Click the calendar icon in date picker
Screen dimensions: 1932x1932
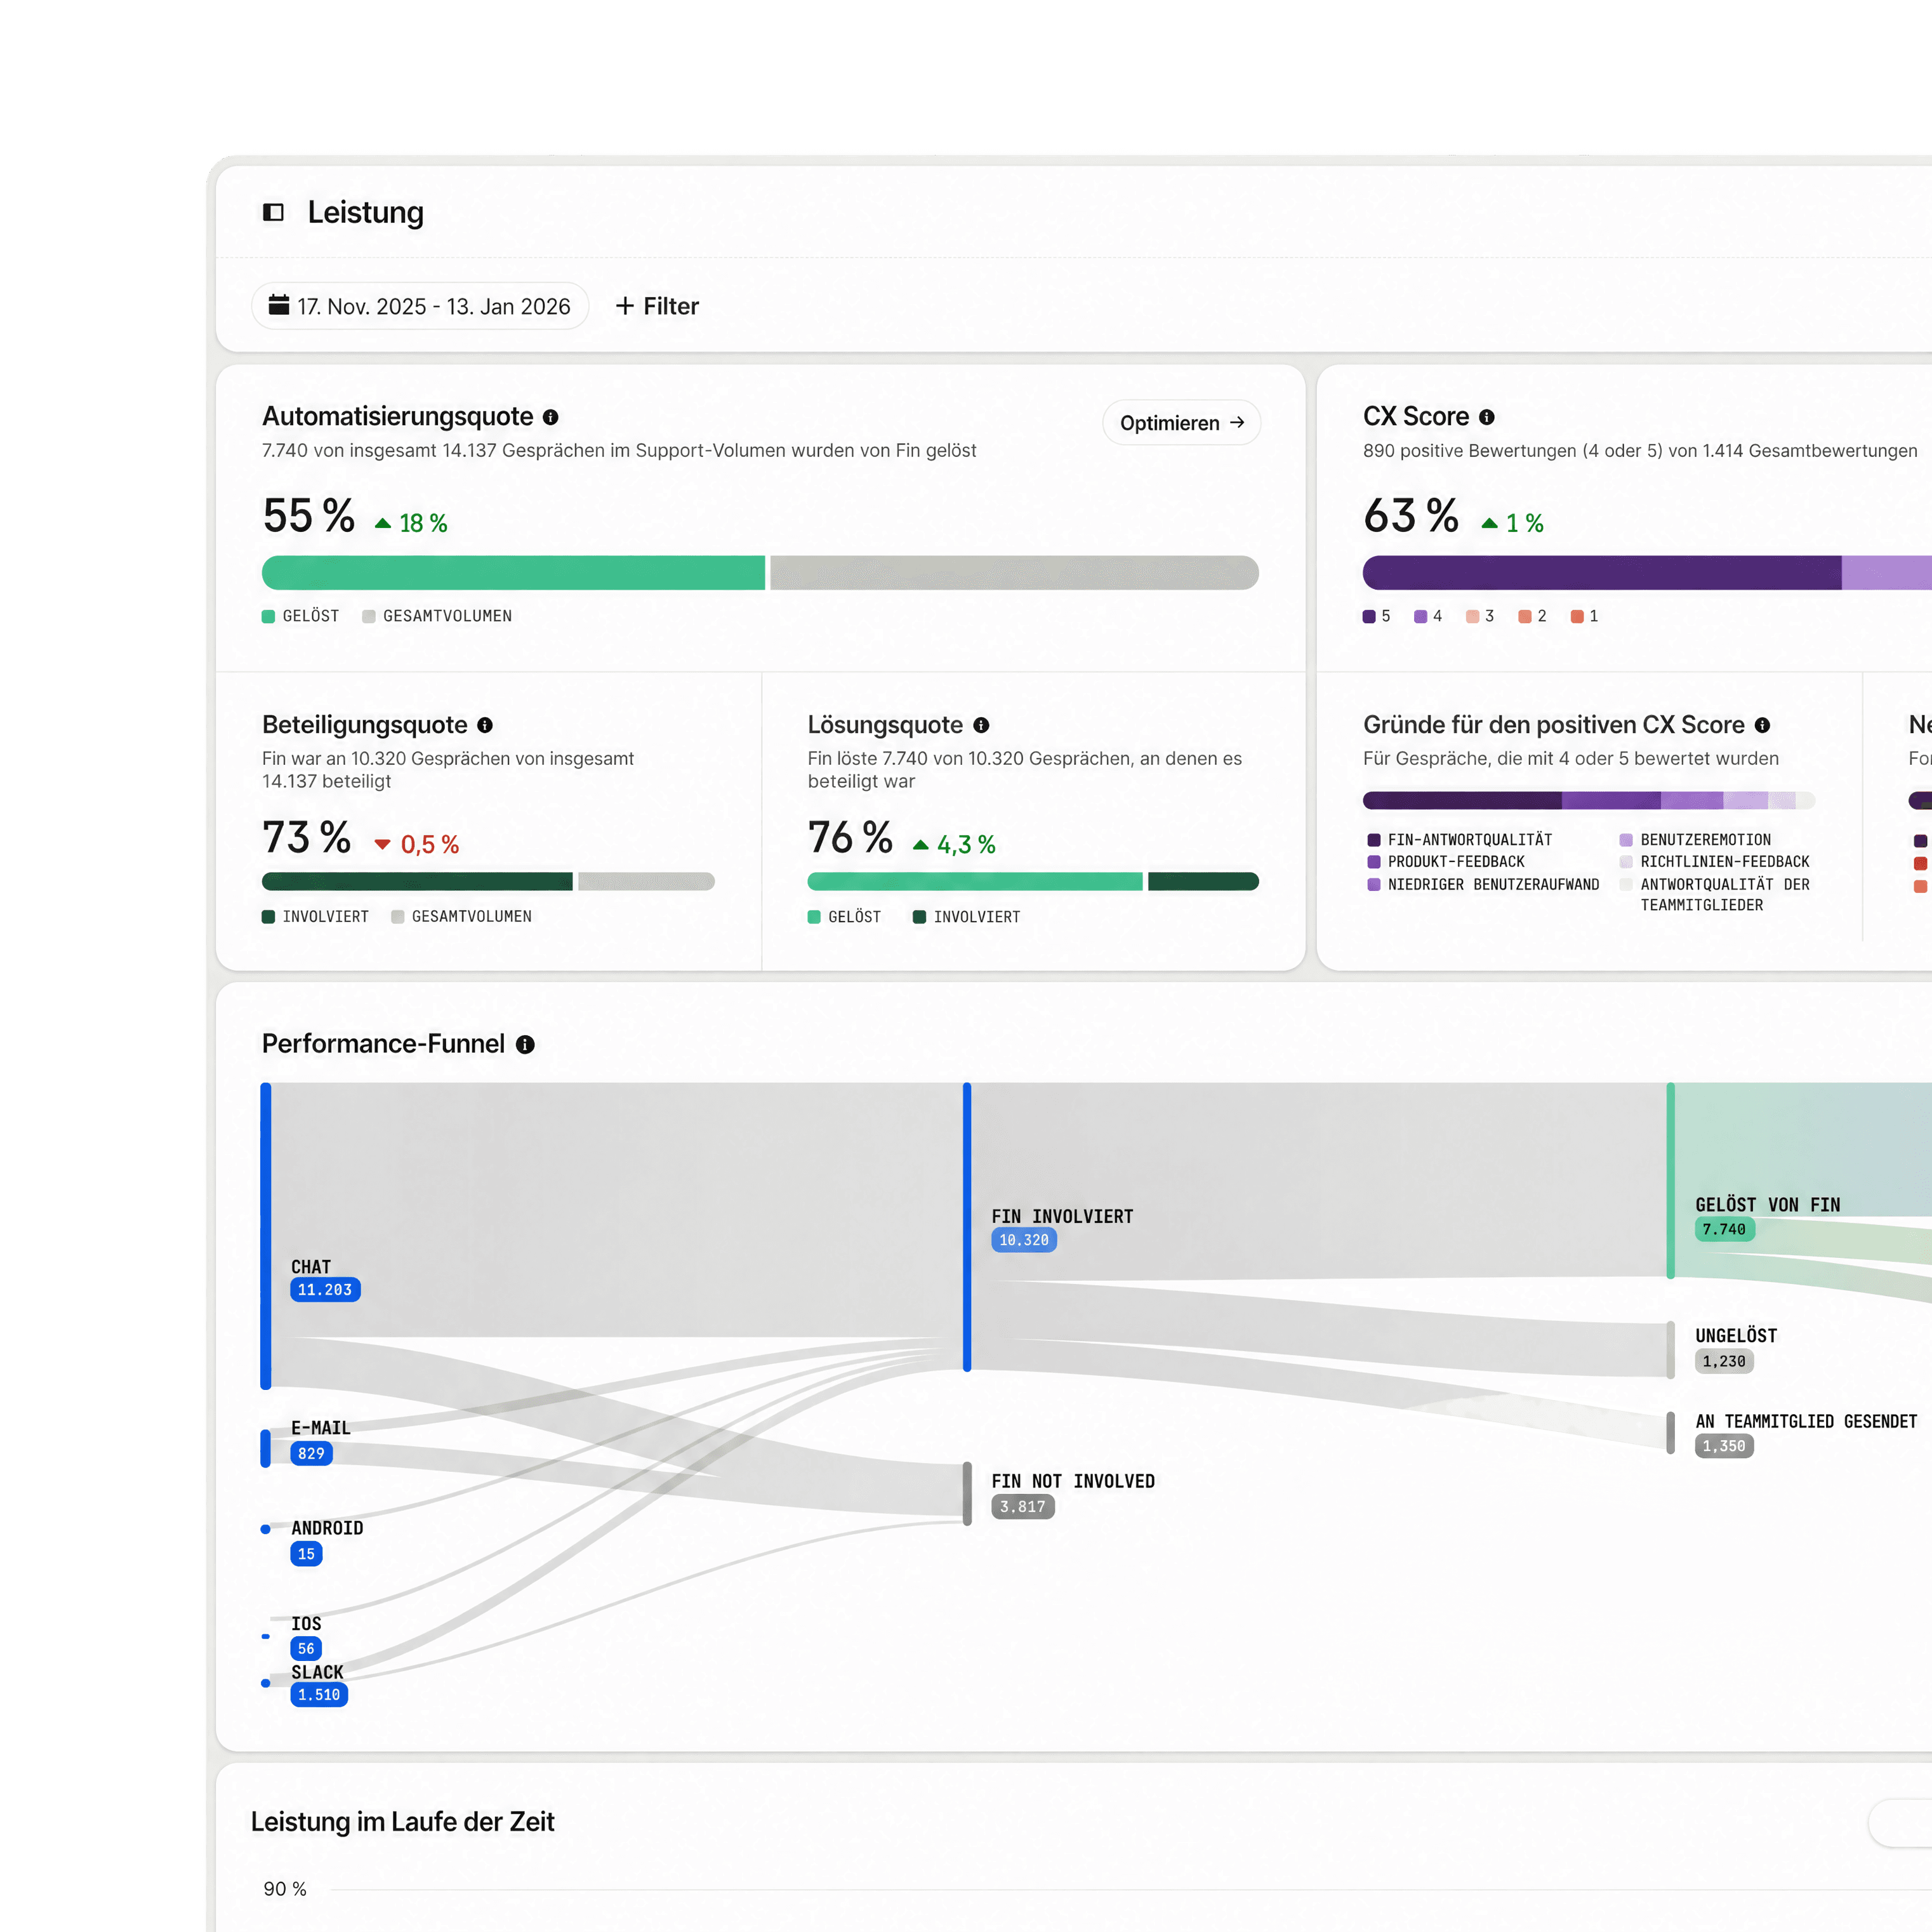279,305
